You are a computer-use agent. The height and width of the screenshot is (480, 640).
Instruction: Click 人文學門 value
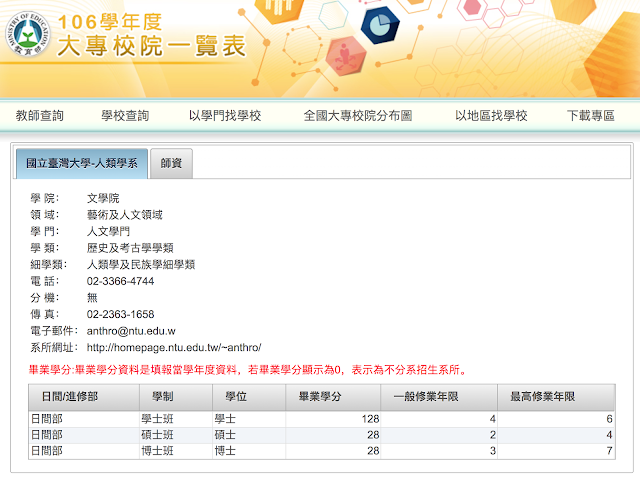click(108, 231)
